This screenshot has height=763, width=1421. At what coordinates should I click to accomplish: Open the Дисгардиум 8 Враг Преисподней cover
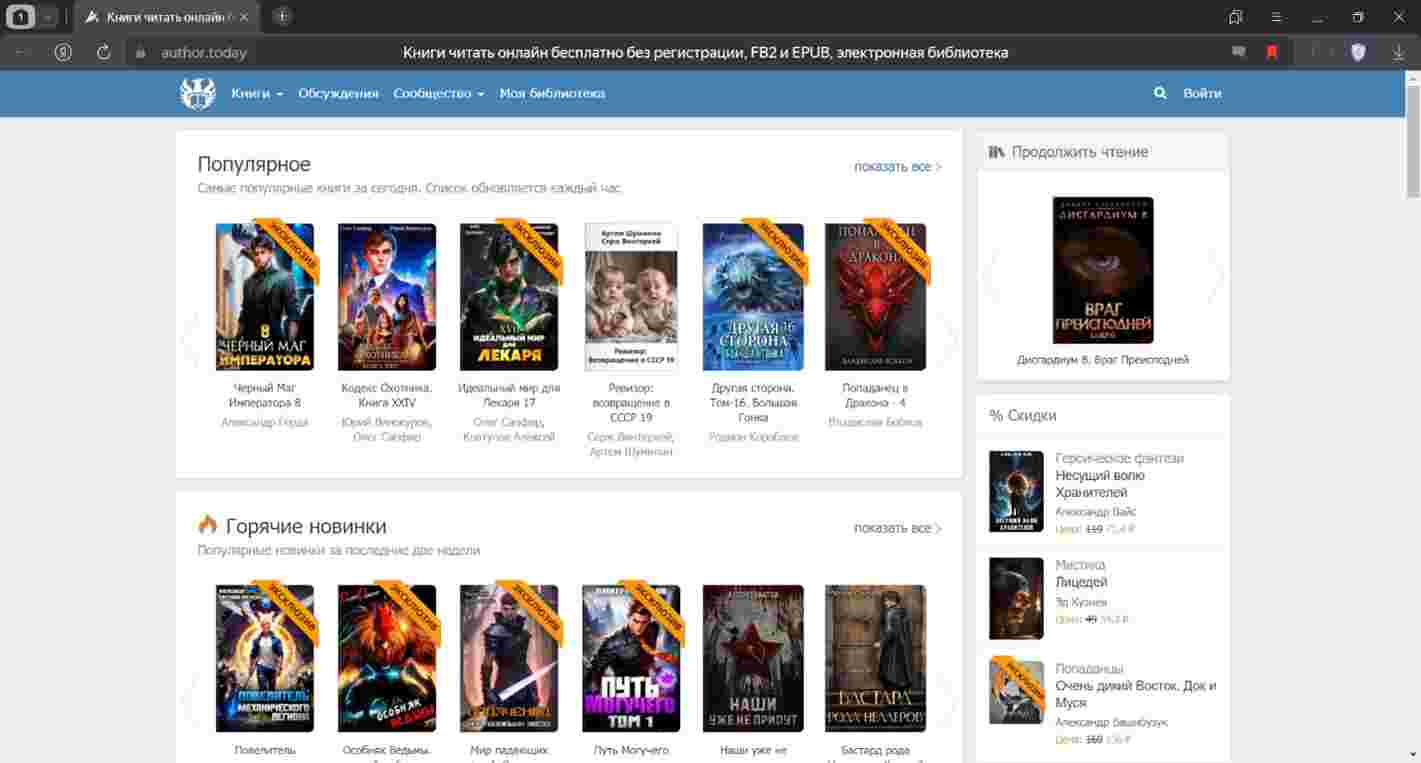(1103, 270)
